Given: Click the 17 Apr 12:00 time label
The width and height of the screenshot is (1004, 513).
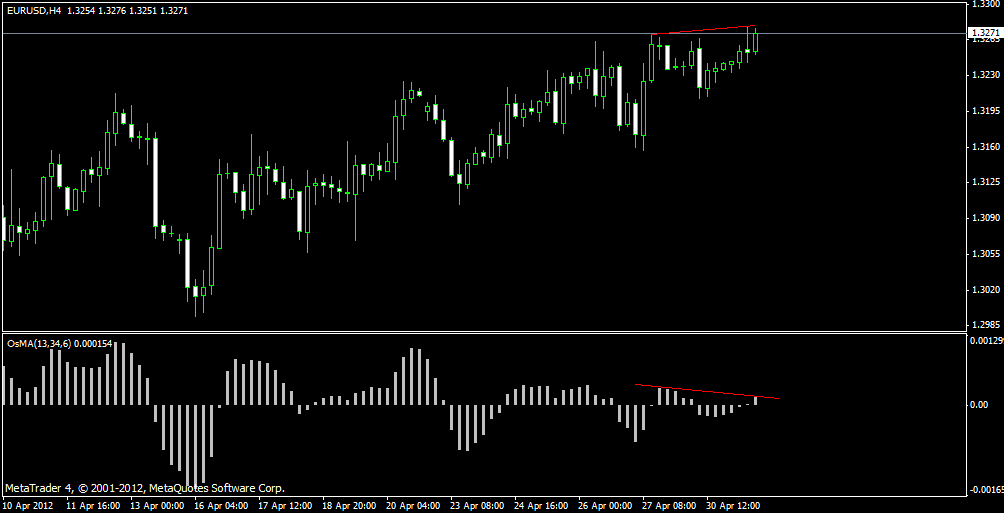Looking at the screenshot, I should click(x=284, y=505).
